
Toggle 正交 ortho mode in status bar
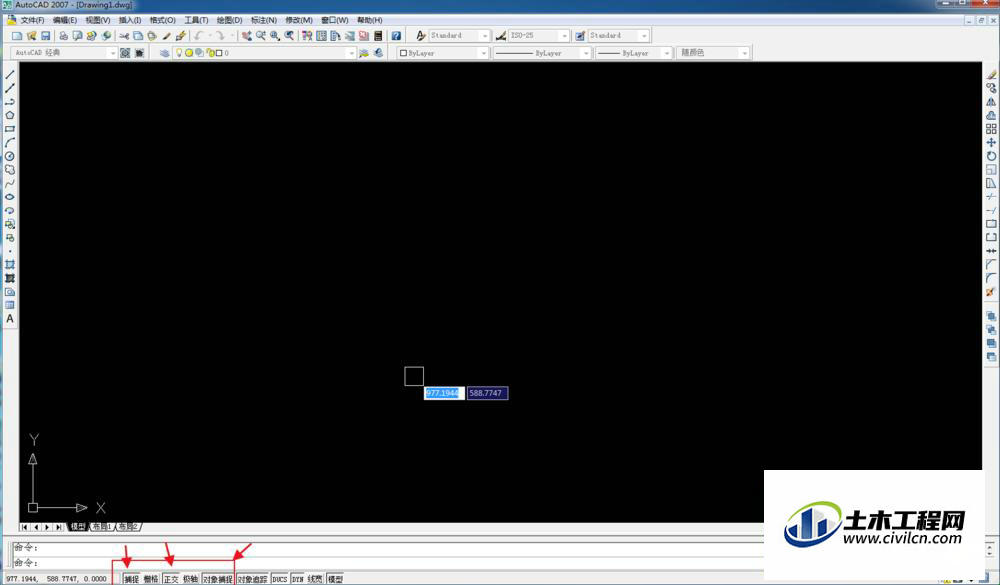[171, 579]
